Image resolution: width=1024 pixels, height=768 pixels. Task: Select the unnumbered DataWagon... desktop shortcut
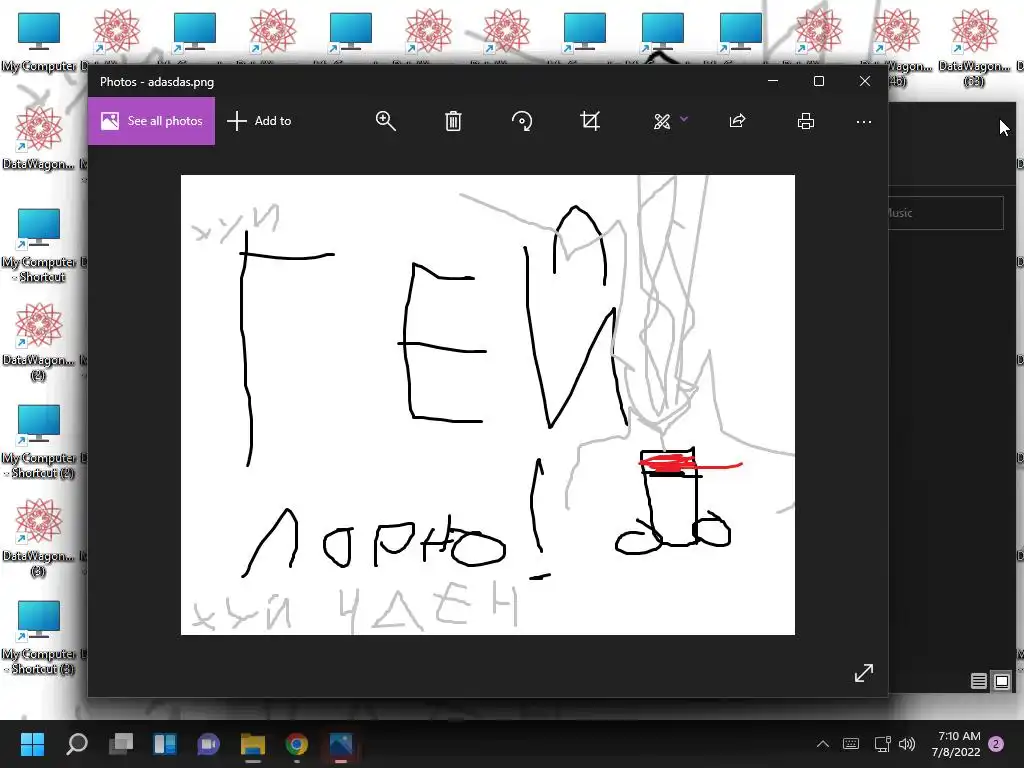pyautogui.click(x=39, y=139)
